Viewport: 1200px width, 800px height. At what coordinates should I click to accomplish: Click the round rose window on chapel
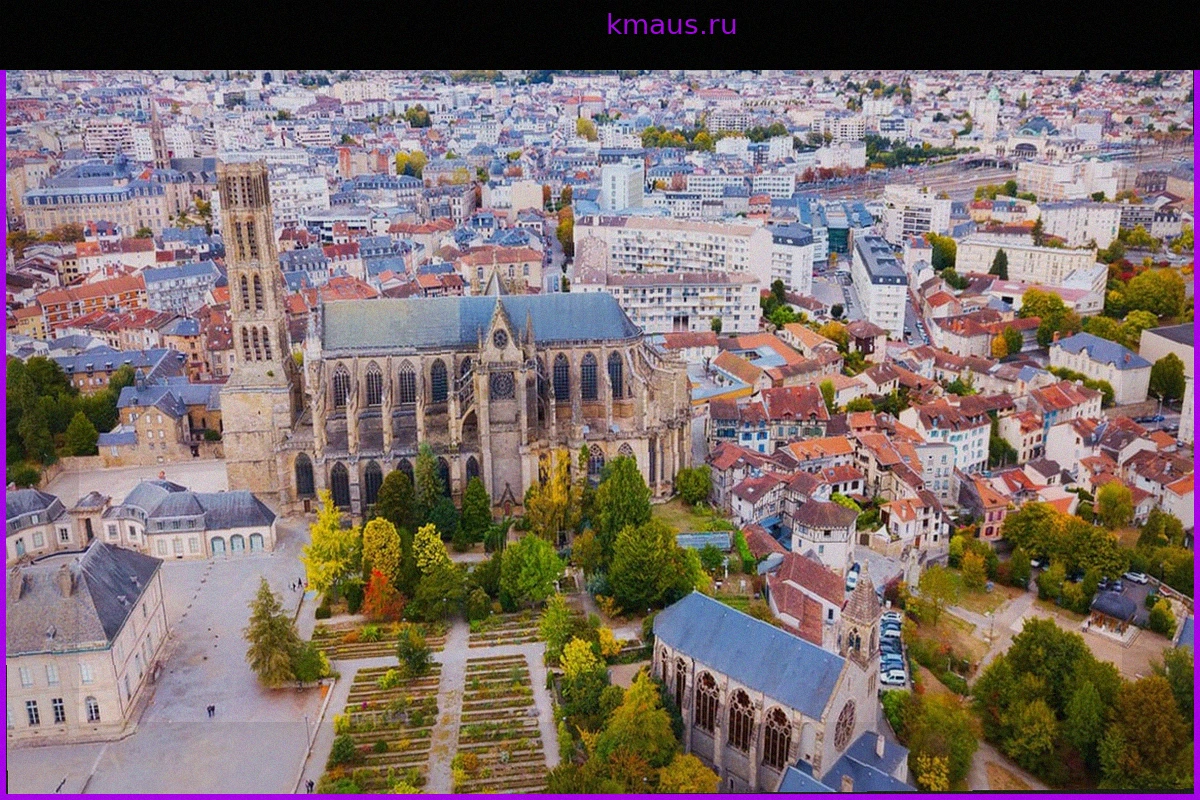(845, 725)
